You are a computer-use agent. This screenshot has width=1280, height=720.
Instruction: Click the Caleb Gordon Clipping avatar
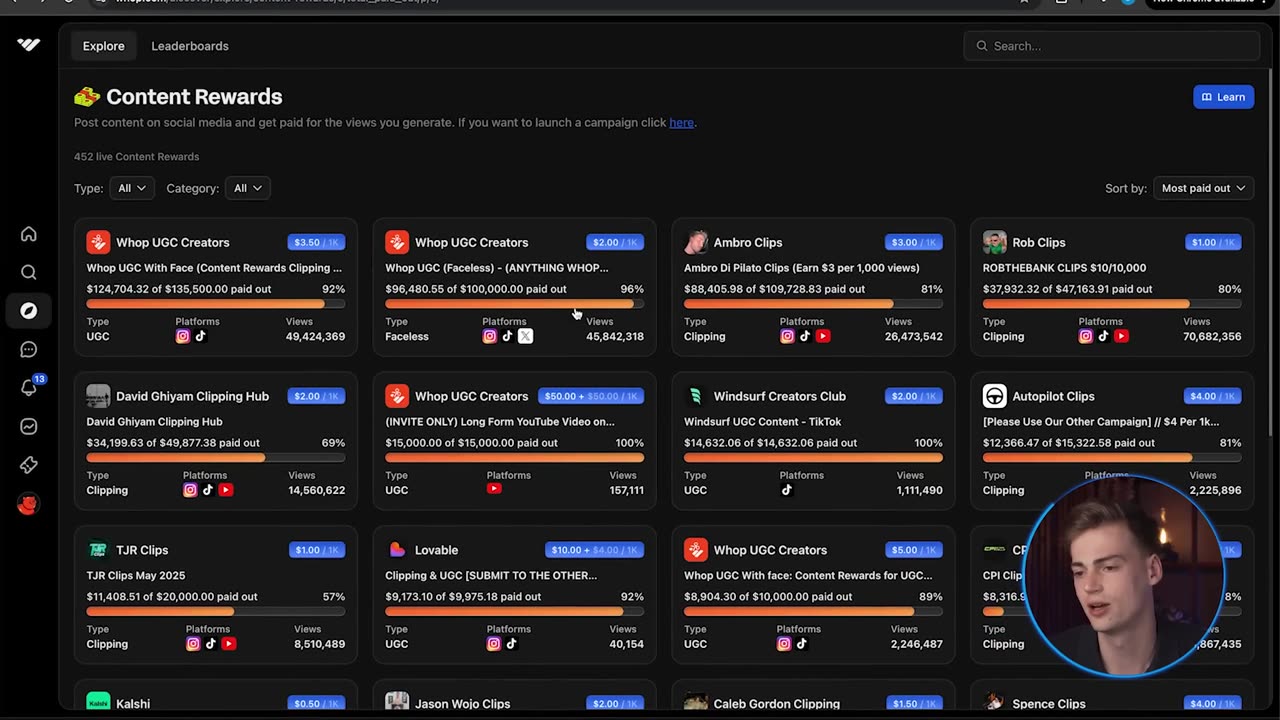click(x=696, y=703)
